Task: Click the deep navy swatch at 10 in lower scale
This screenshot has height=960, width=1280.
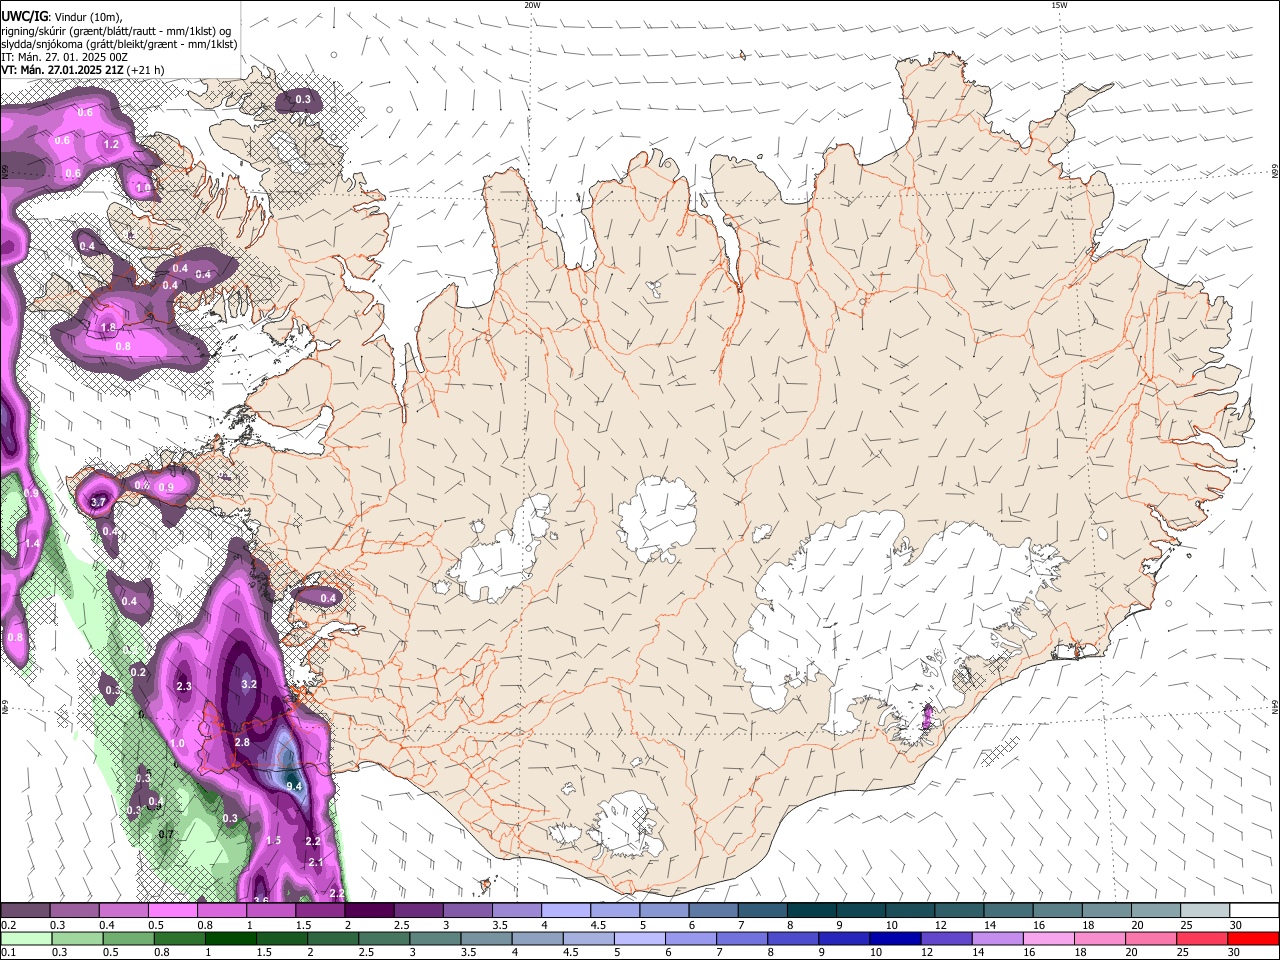Action: (895, 939)
